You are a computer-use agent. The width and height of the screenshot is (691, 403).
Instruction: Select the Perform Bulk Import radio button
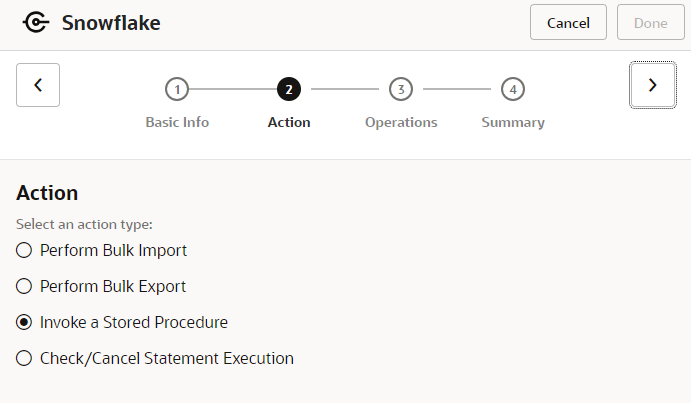click(x=24, y=250)
